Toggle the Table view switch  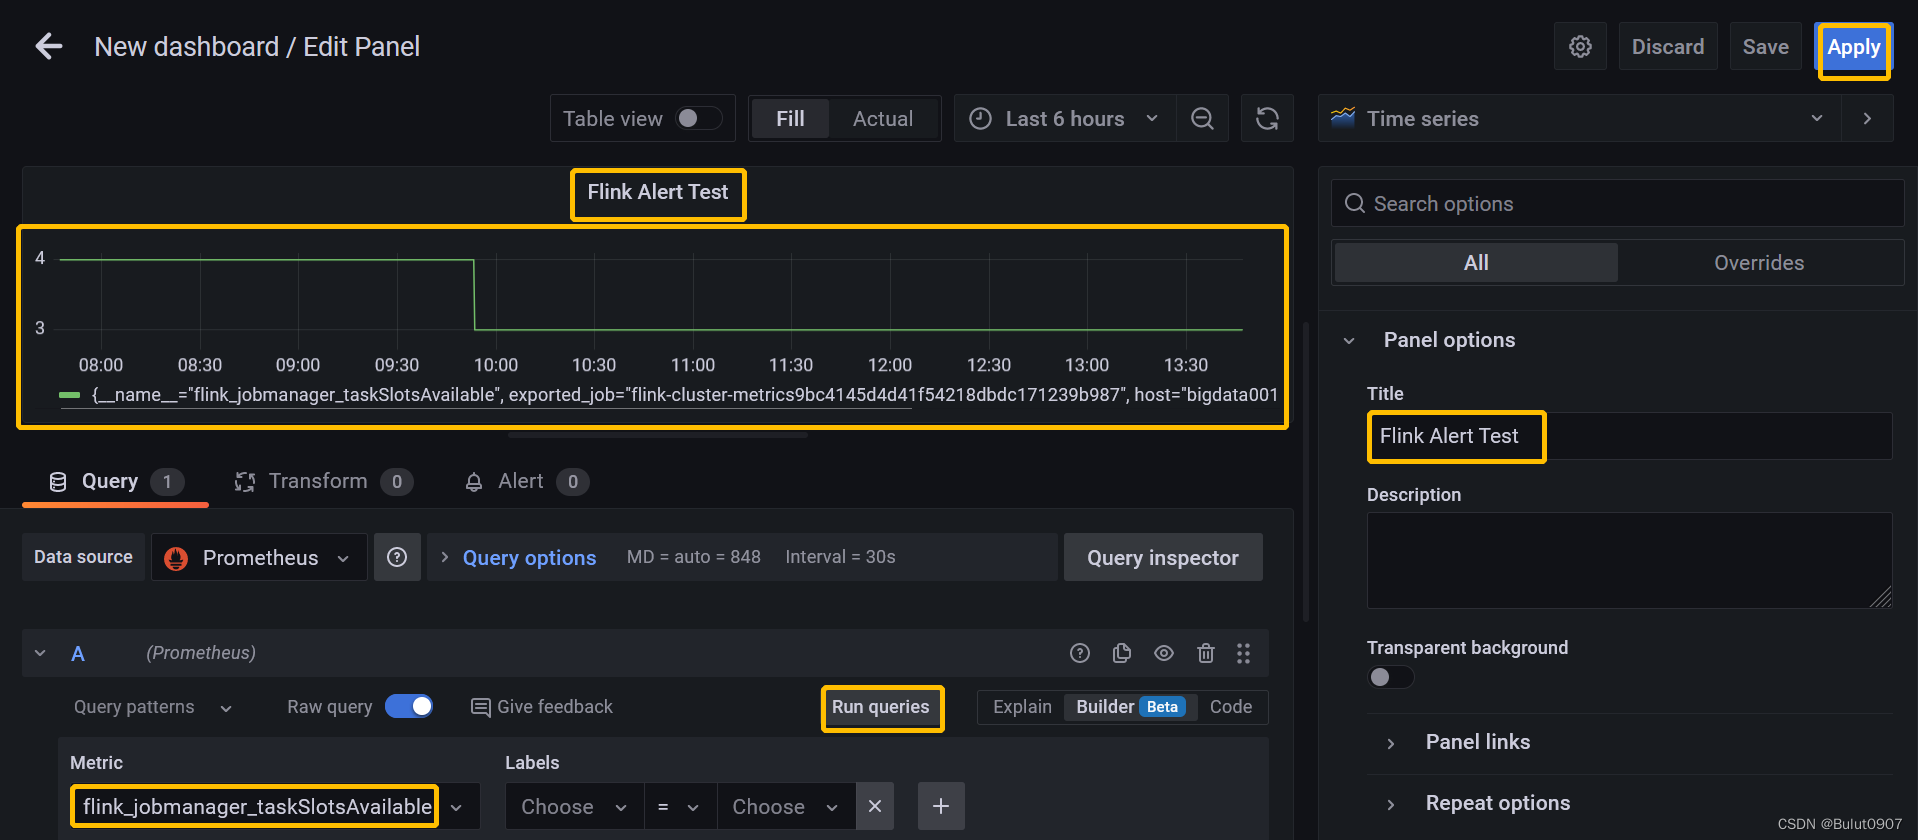(x=699, y=118)
